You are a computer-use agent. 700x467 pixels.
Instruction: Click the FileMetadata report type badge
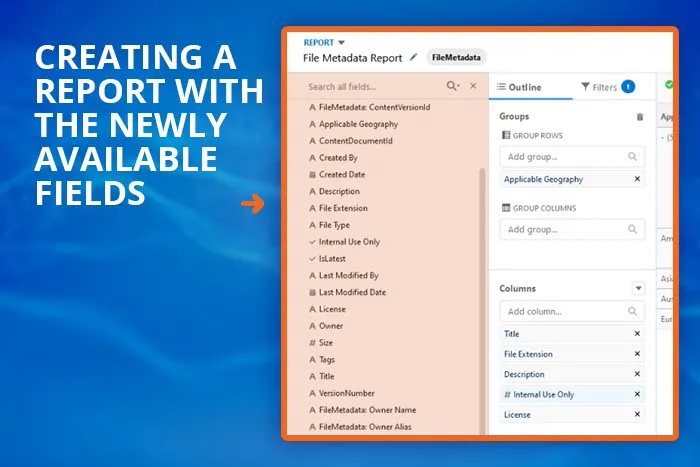pyautogui.click(x=456, y=57)
